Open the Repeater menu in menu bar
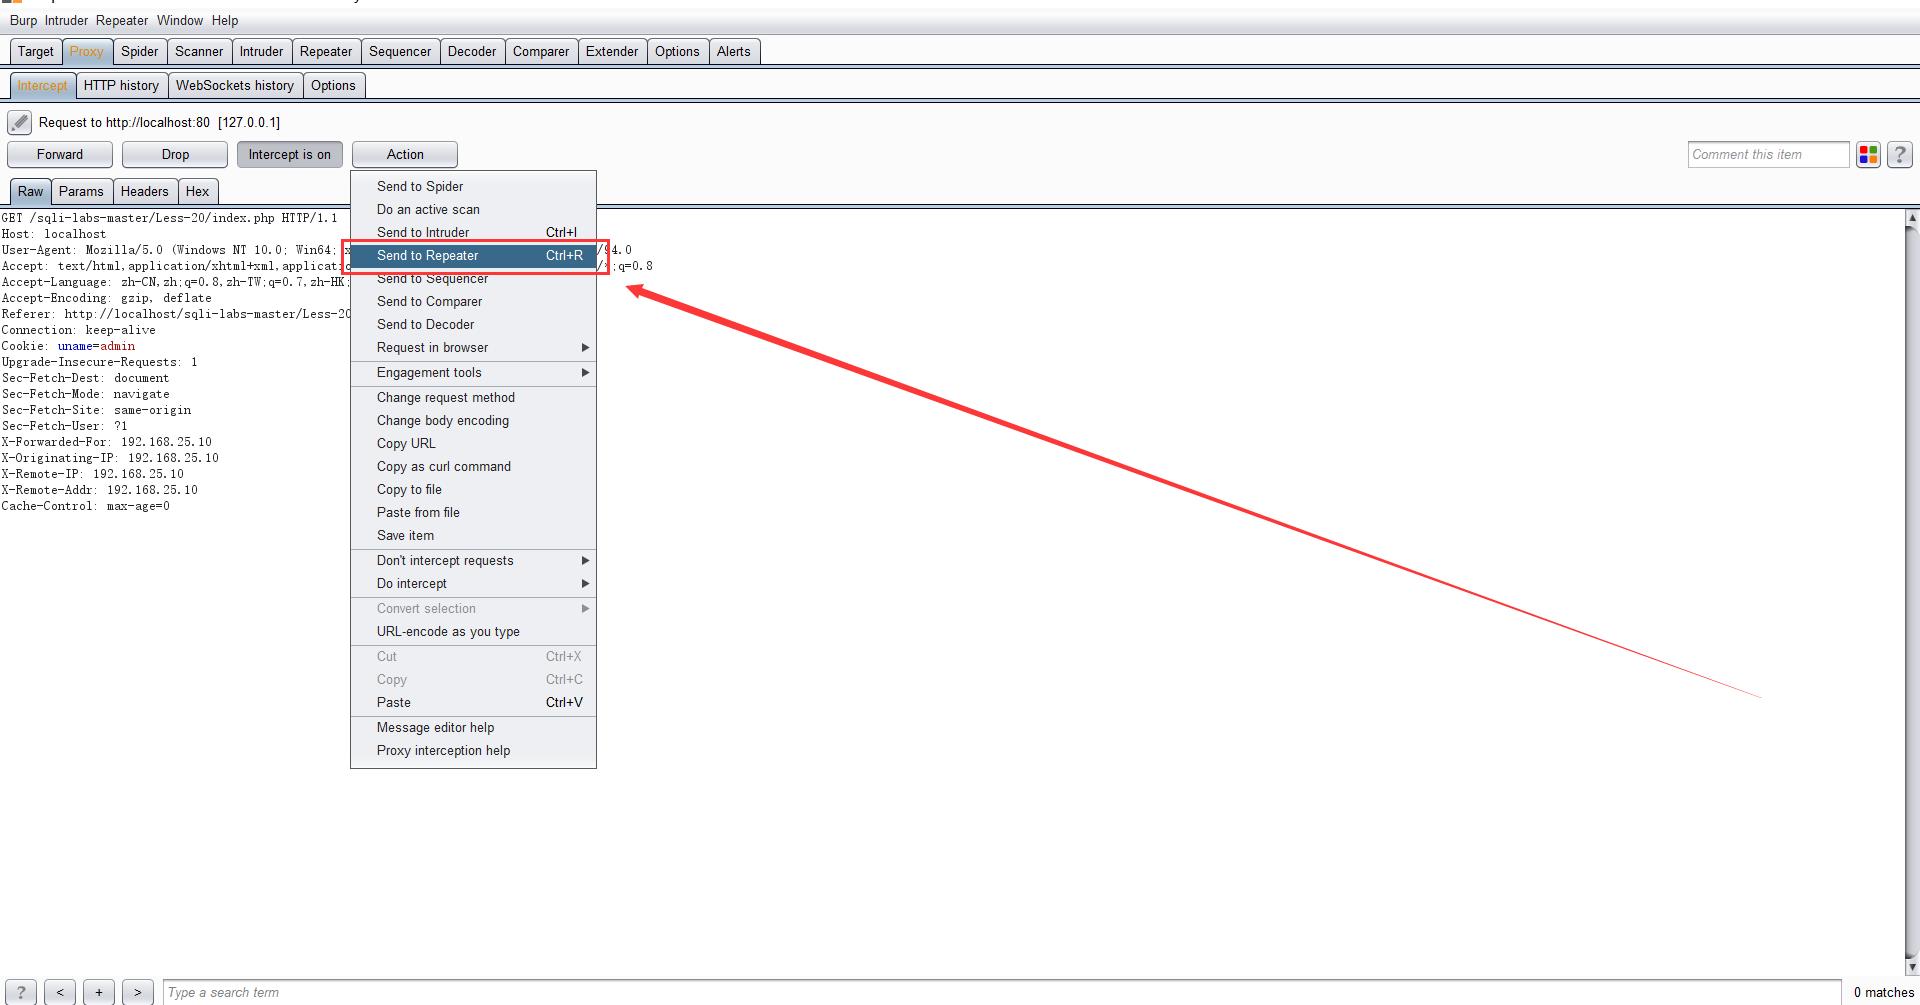 click(x=122, y=20)
